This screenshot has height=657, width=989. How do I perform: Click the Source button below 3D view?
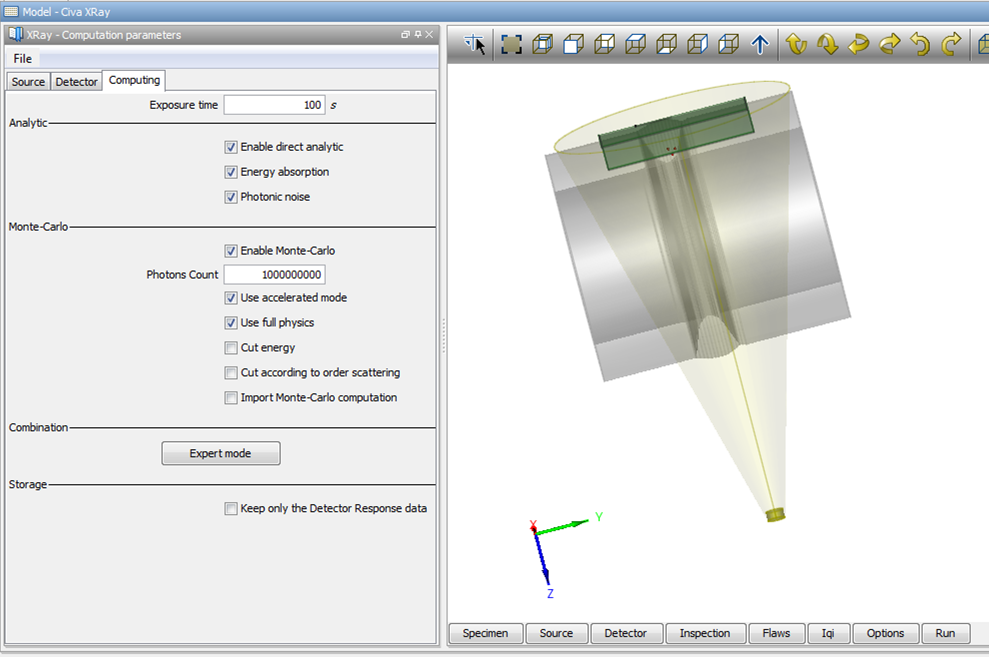(557, 633)
